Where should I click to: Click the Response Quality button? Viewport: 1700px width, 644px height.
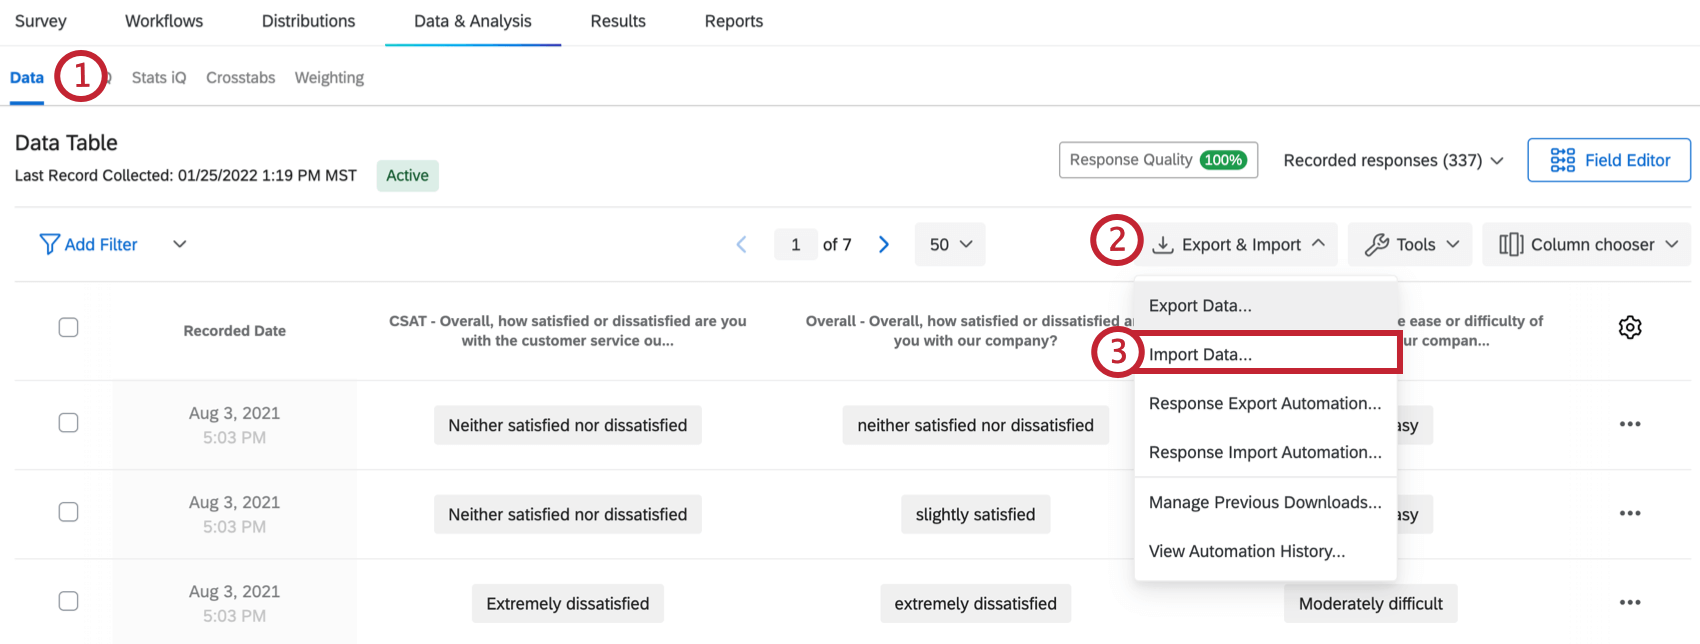pyautogui.click(x=1158, y=160)
